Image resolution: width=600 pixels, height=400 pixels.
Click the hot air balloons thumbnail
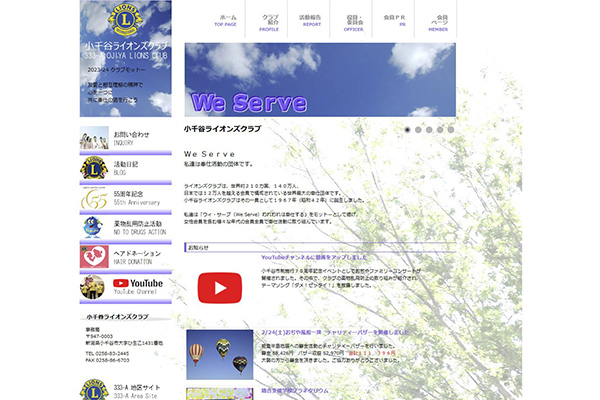click(x=219, y=354)
